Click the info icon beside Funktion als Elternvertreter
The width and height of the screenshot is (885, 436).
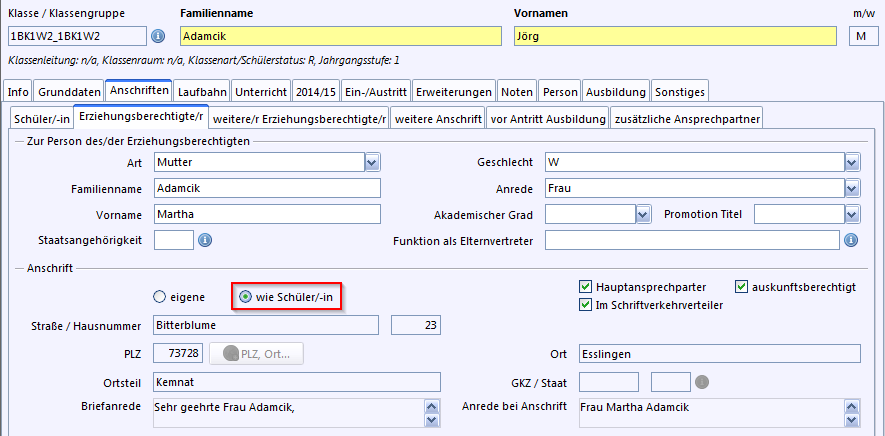851,240
